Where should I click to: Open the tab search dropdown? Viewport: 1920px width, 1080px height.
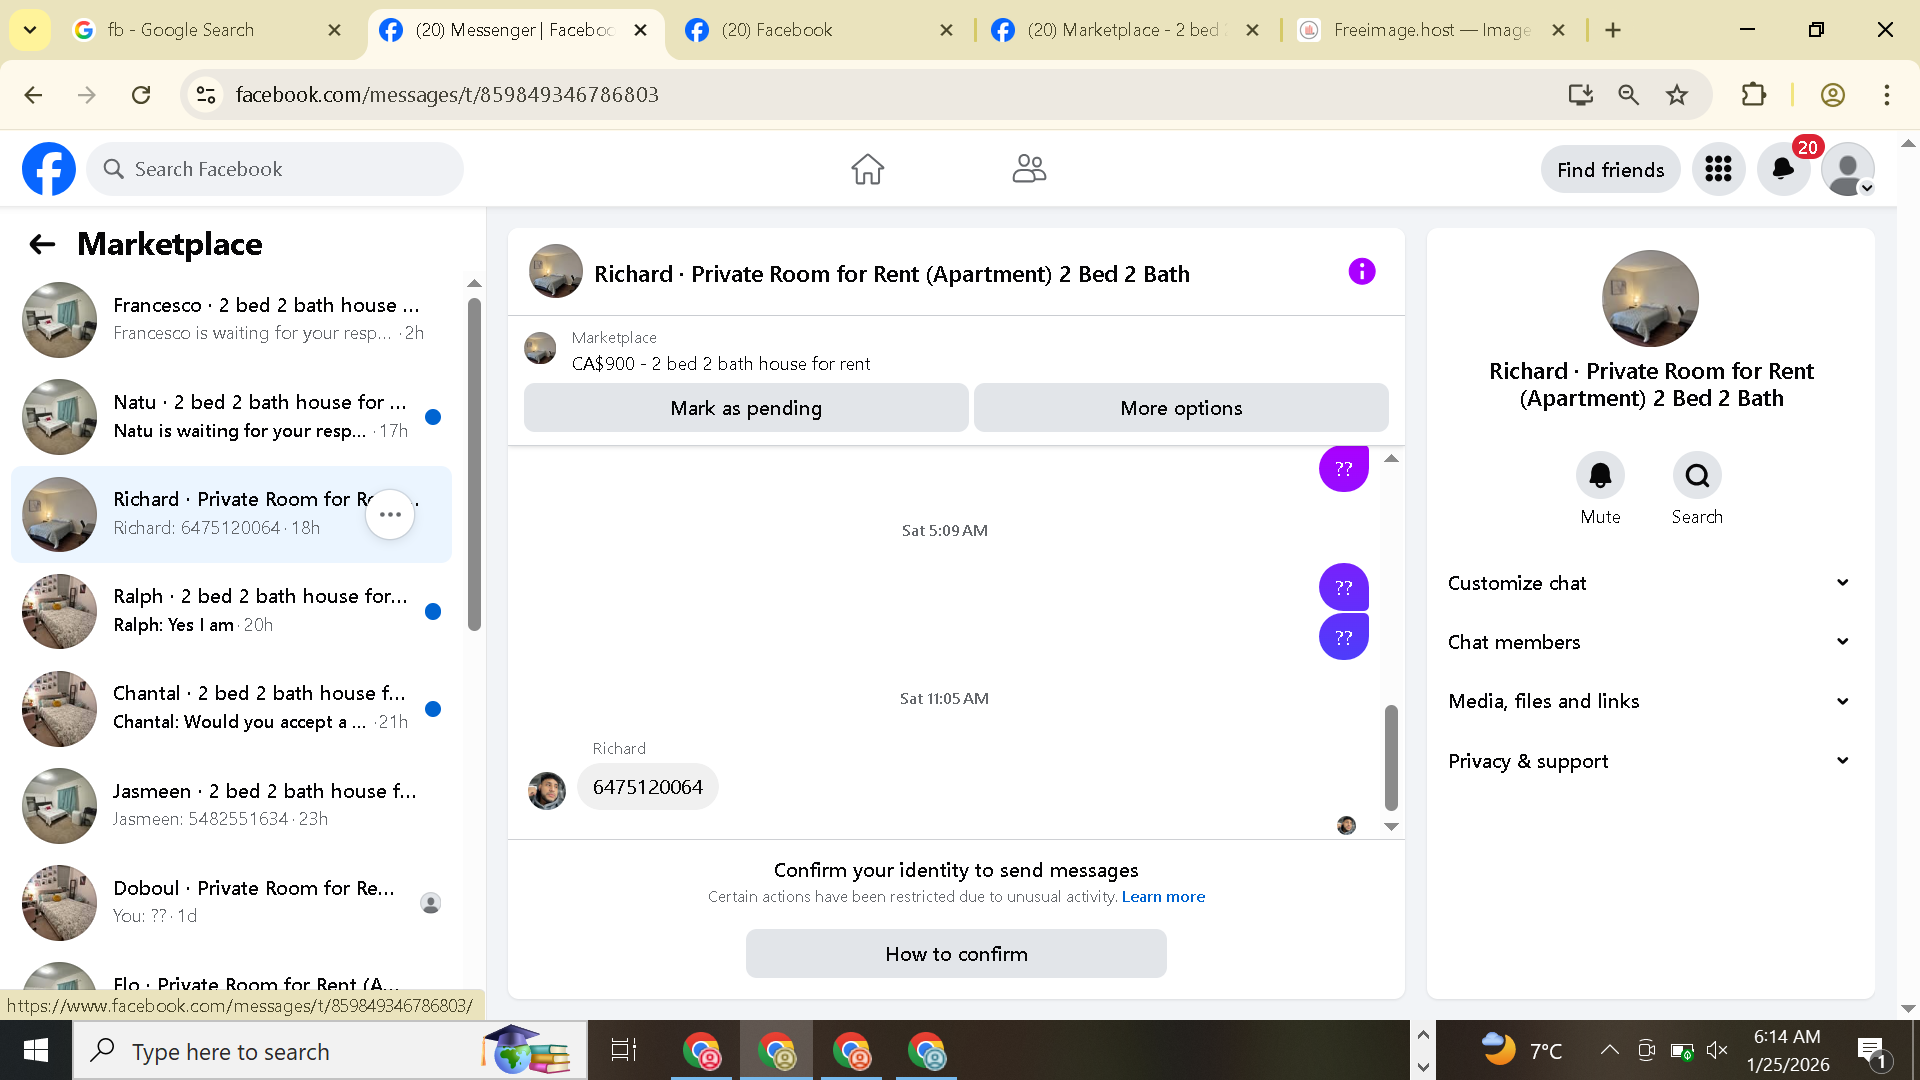click(x=30, y=30)
